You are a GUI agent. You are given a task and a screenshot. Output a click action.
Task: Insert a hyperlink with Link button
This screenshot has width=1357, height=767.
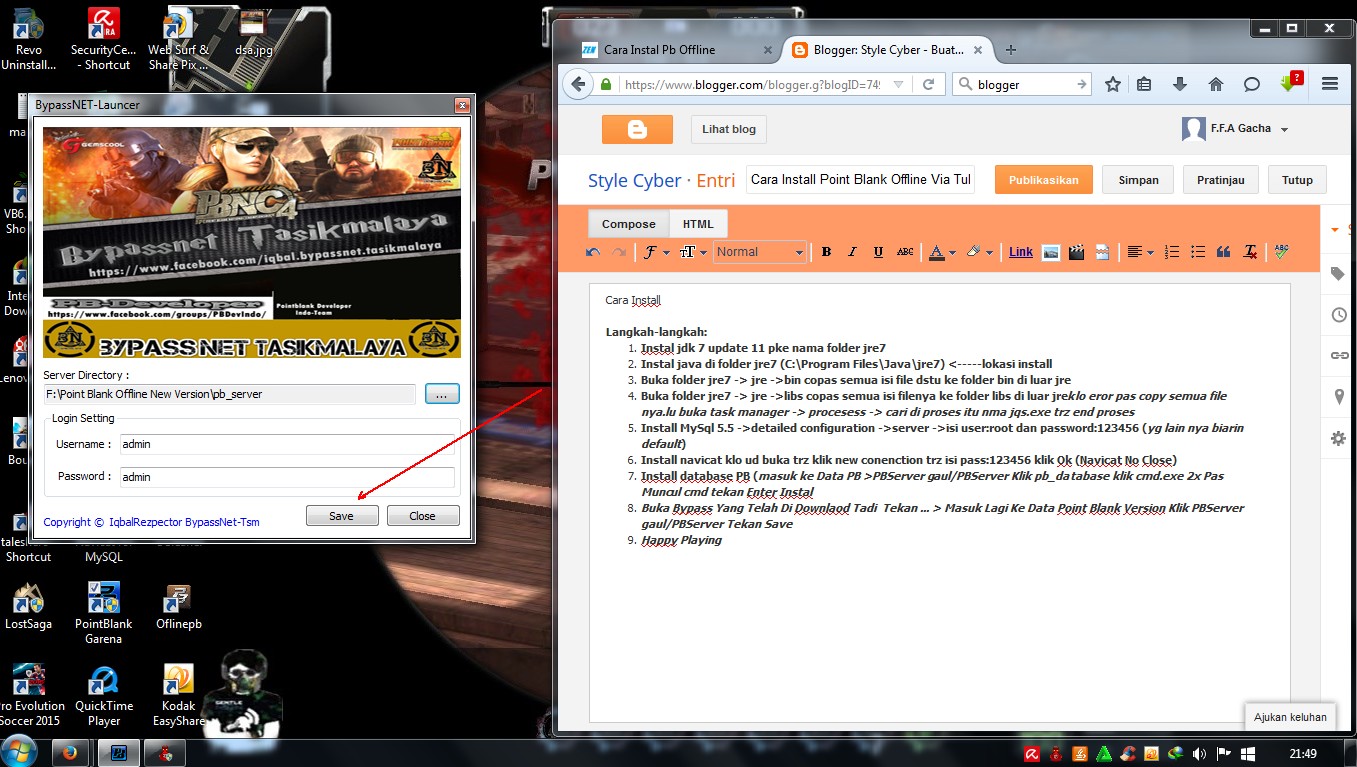[1021, 252]
